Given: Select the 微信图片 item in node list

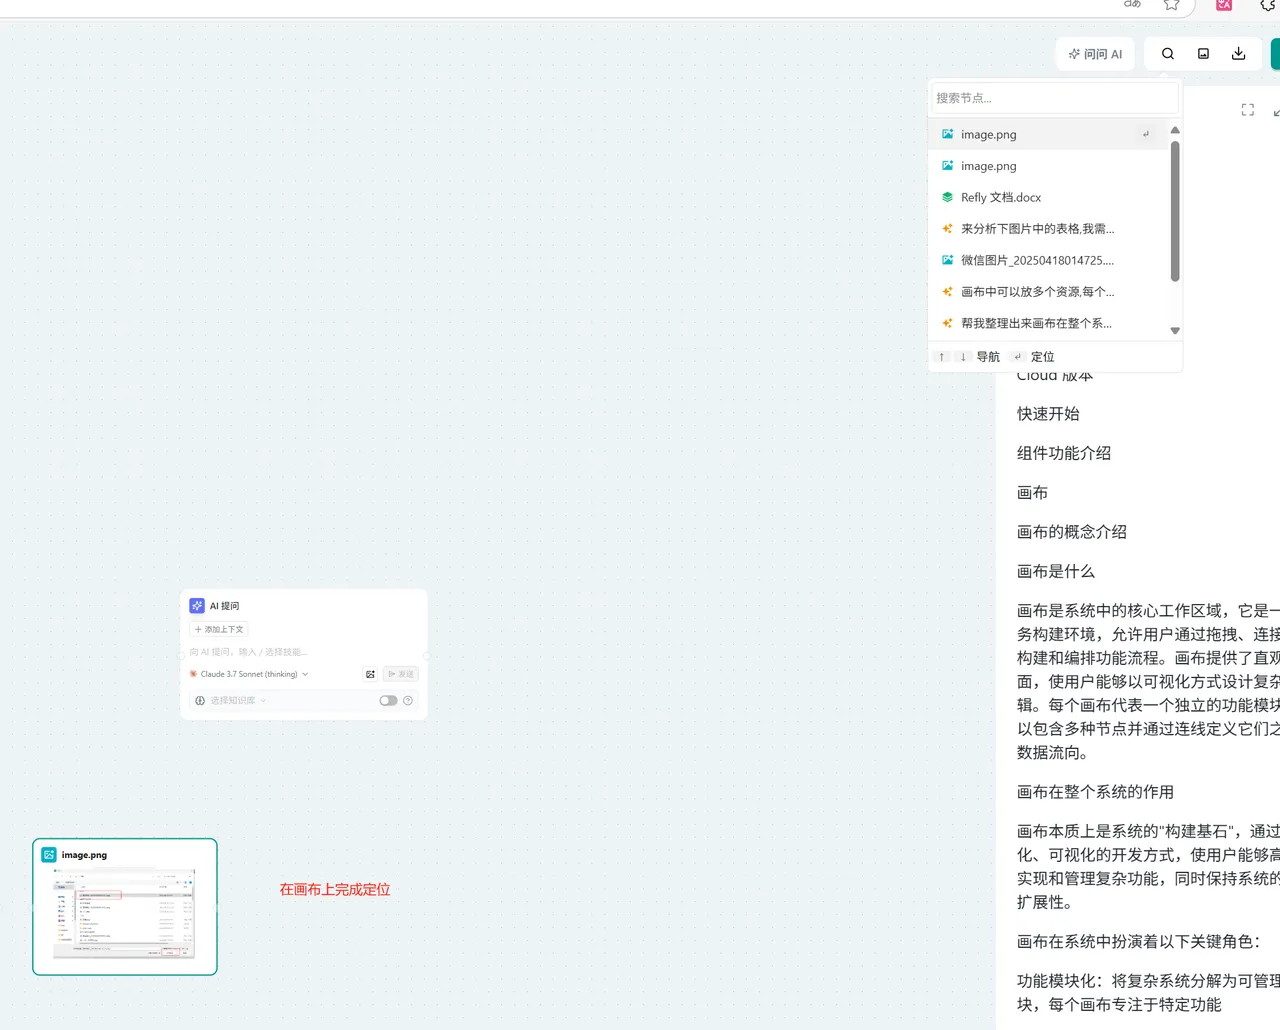Looking at the screenshot, I should coord(1036,260).
